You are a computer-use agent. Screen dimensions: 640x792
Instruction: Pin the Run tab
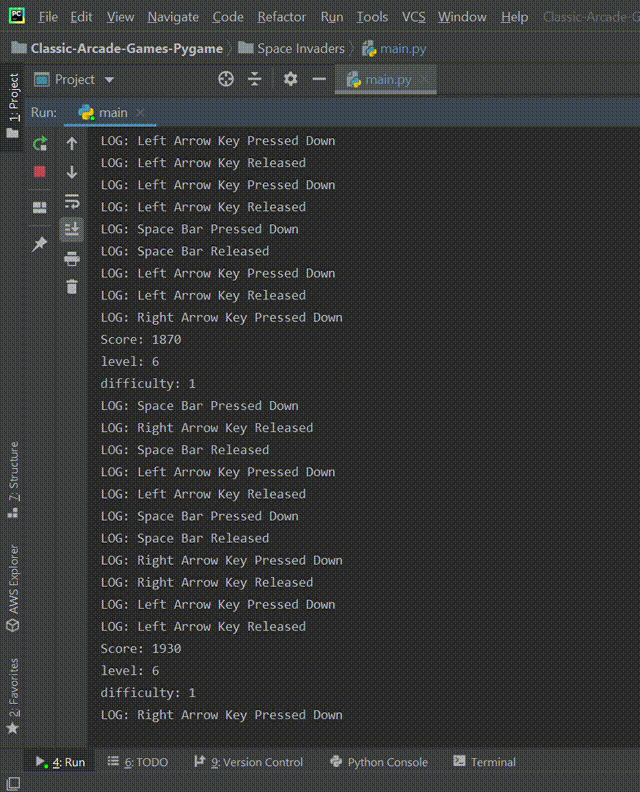tap(39, 244)
